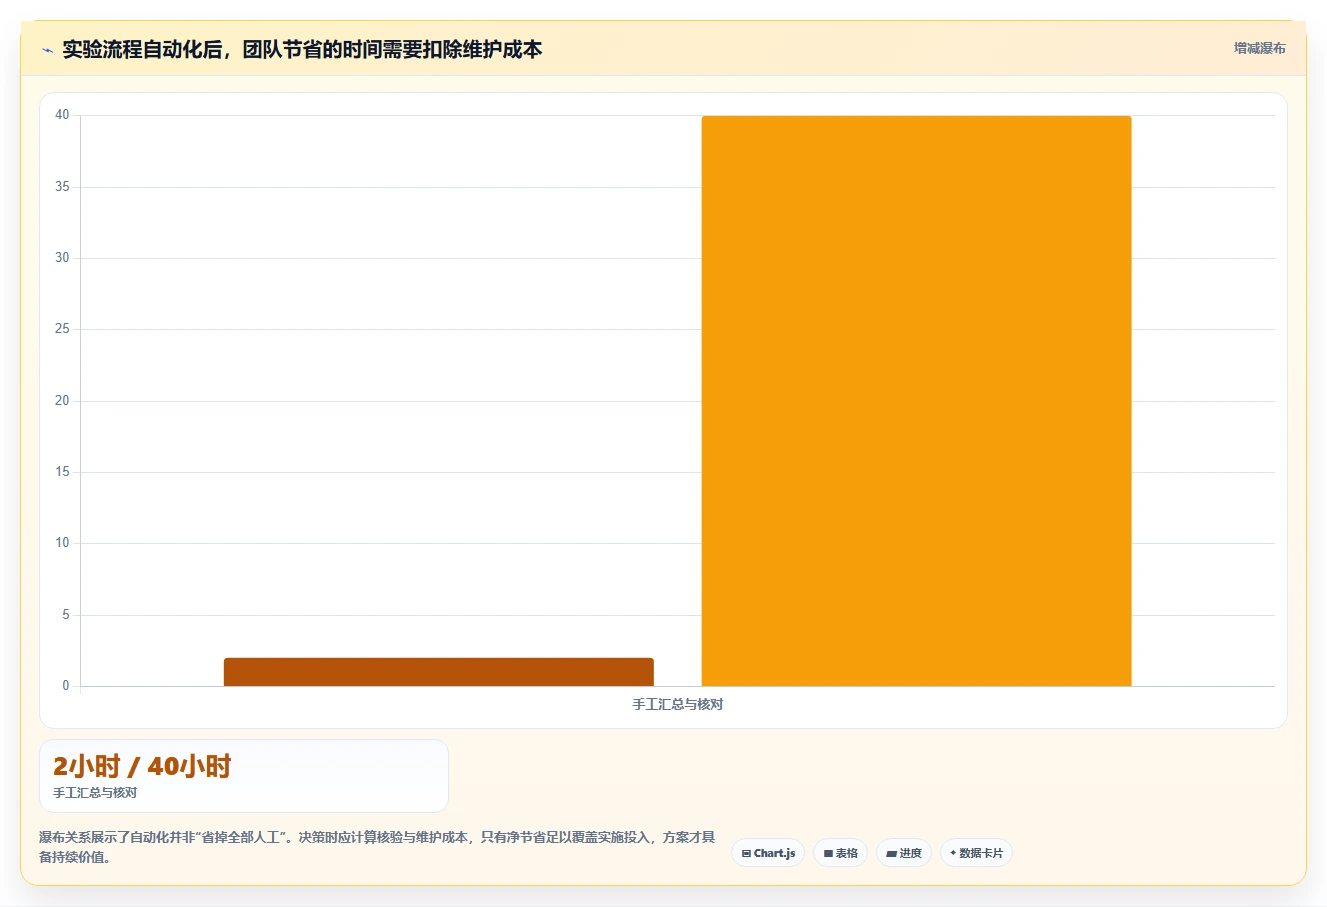Screen dimensions: 1327x907
Task: Click the 手工汇总与核对 caption in data card
Action: (x=95, y=793)
